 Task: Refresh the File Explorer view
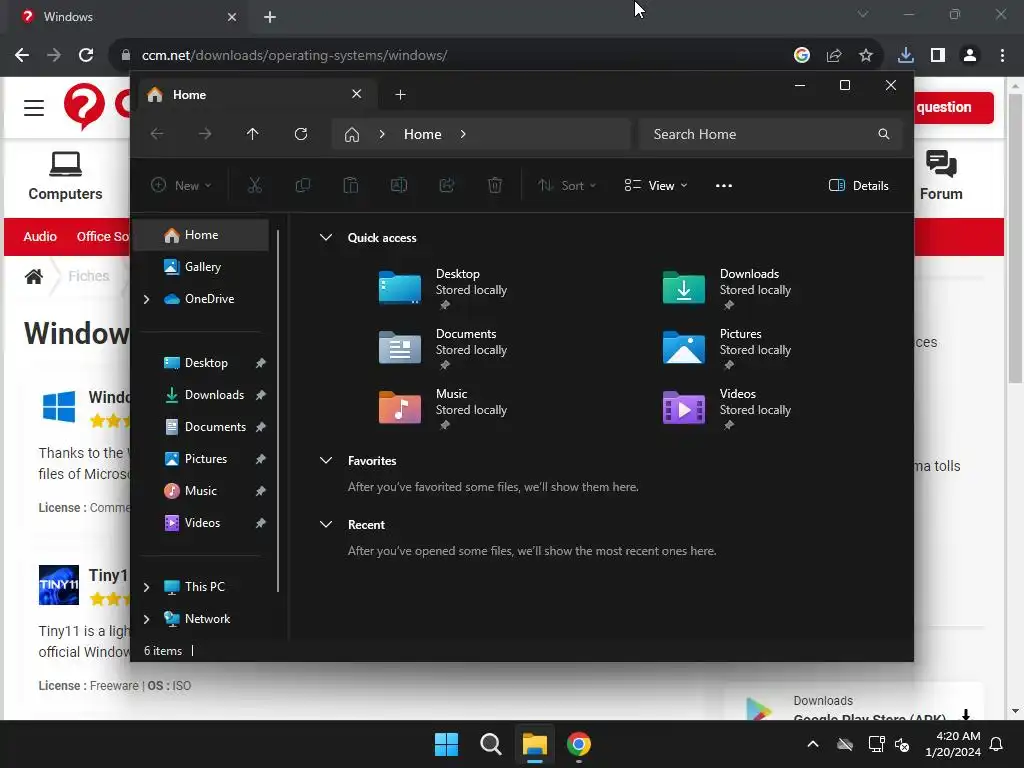click(x=301, y=134)
